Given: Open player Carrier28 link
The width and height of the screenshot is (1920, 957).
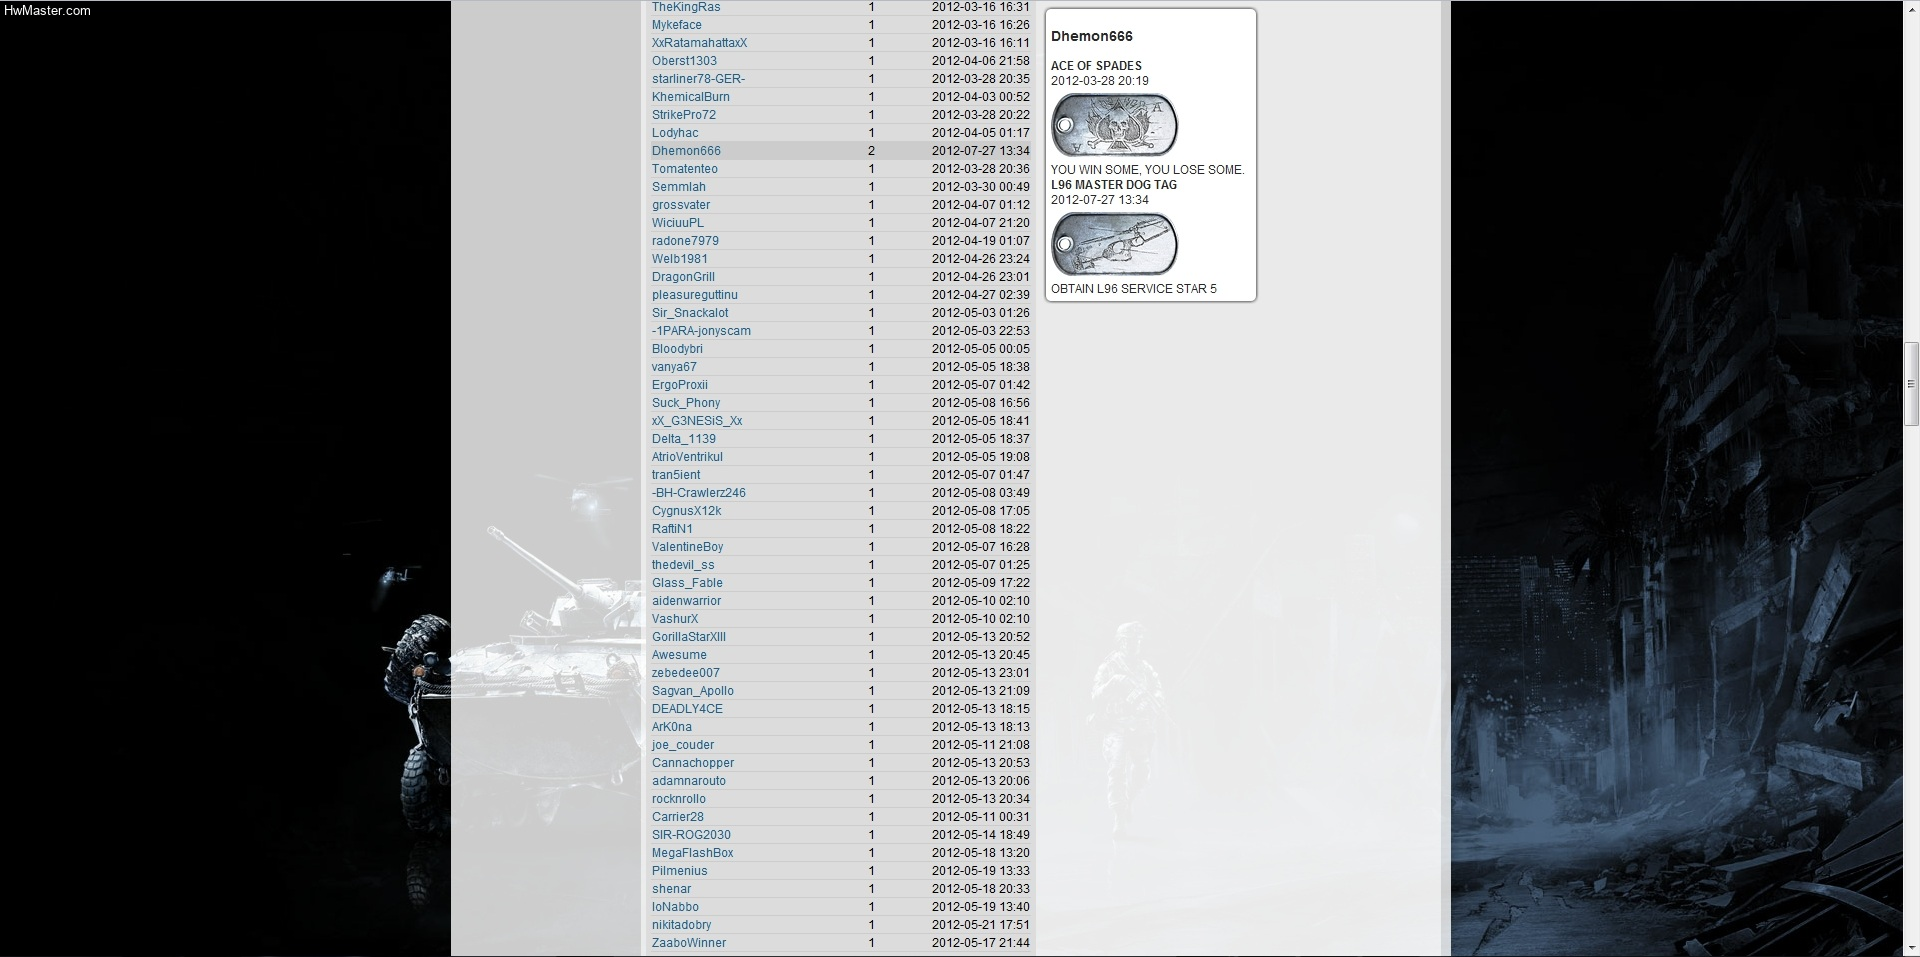Looking at the screenshot, I should (678, 817).
